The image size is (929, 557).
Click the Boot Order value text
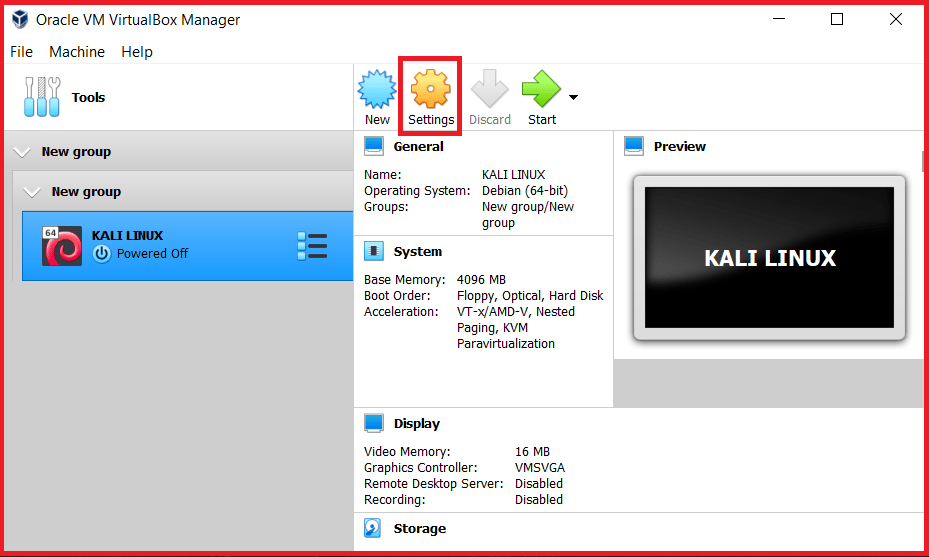(x=530, y=296)
